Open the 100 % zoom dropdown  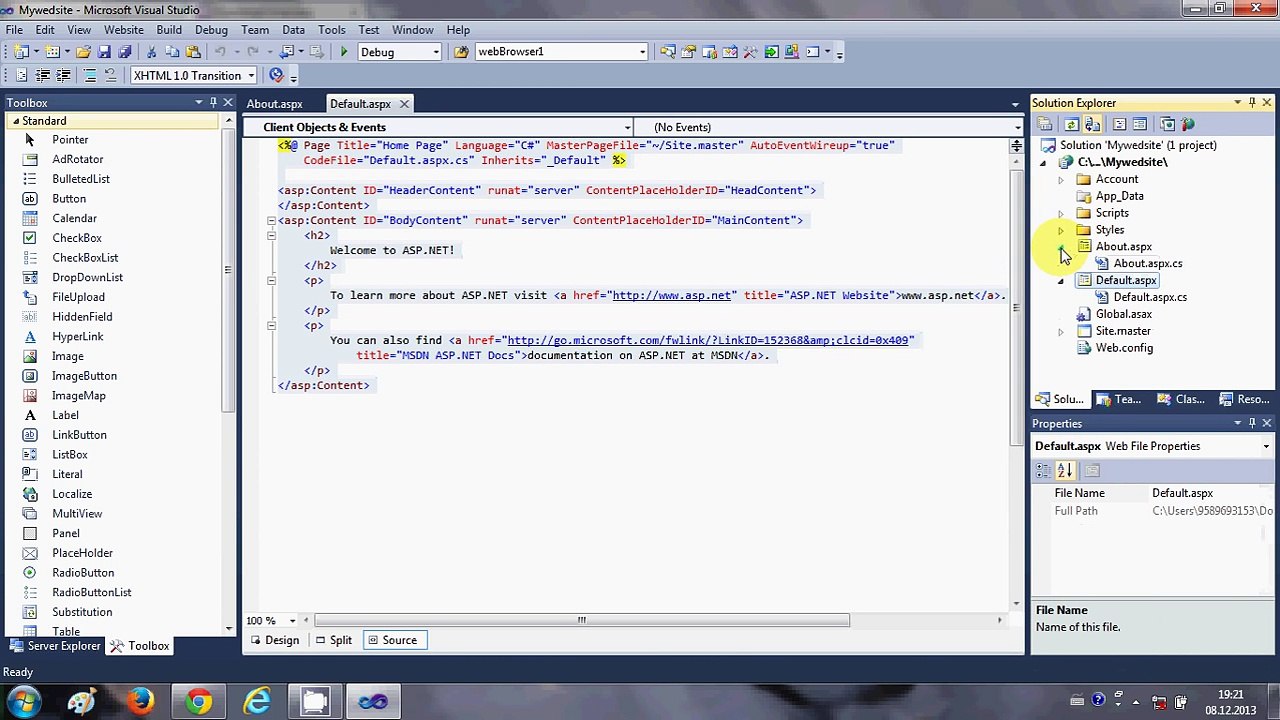tap(292, 621)
